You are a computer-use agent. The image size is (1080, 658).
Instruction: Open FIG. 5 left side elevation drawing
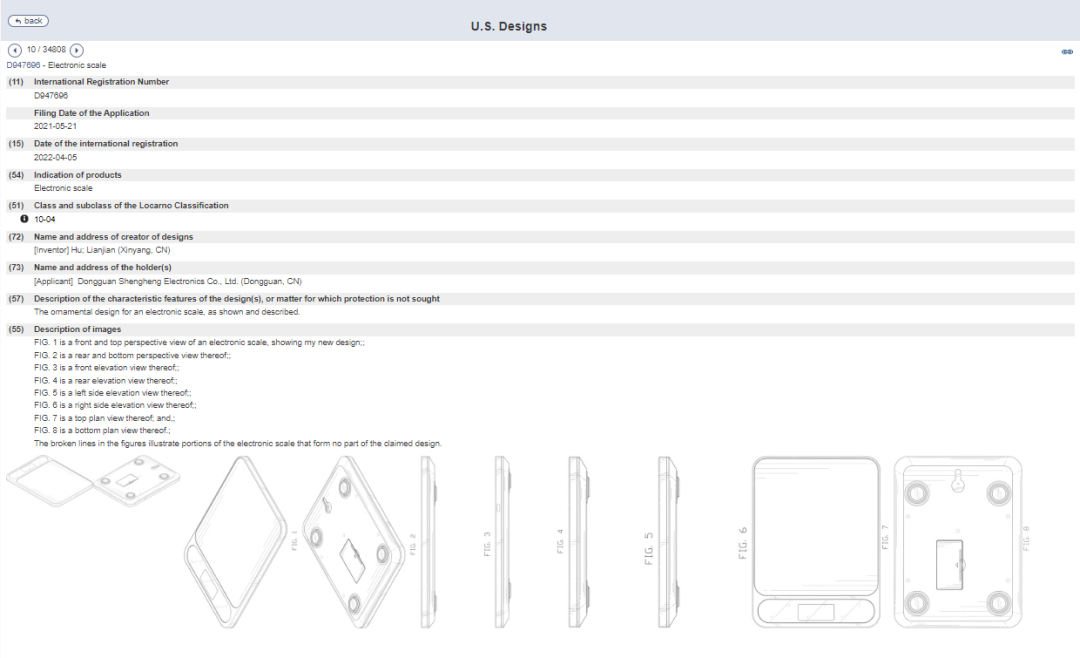tap(579, 542)
